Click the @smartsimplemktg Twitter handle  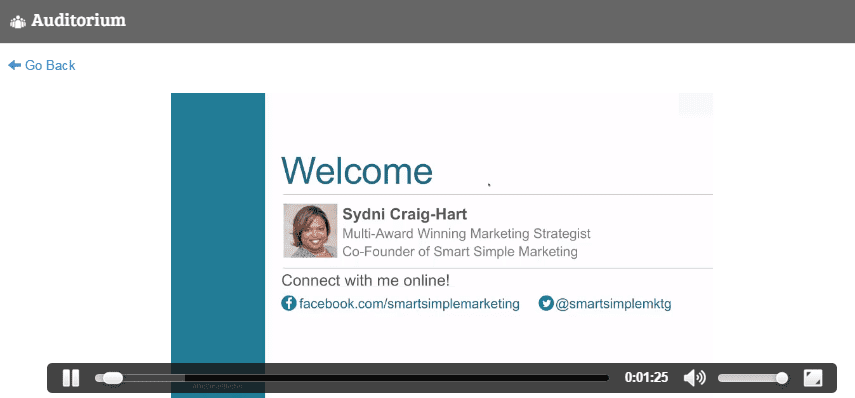[x=613, y=304]
